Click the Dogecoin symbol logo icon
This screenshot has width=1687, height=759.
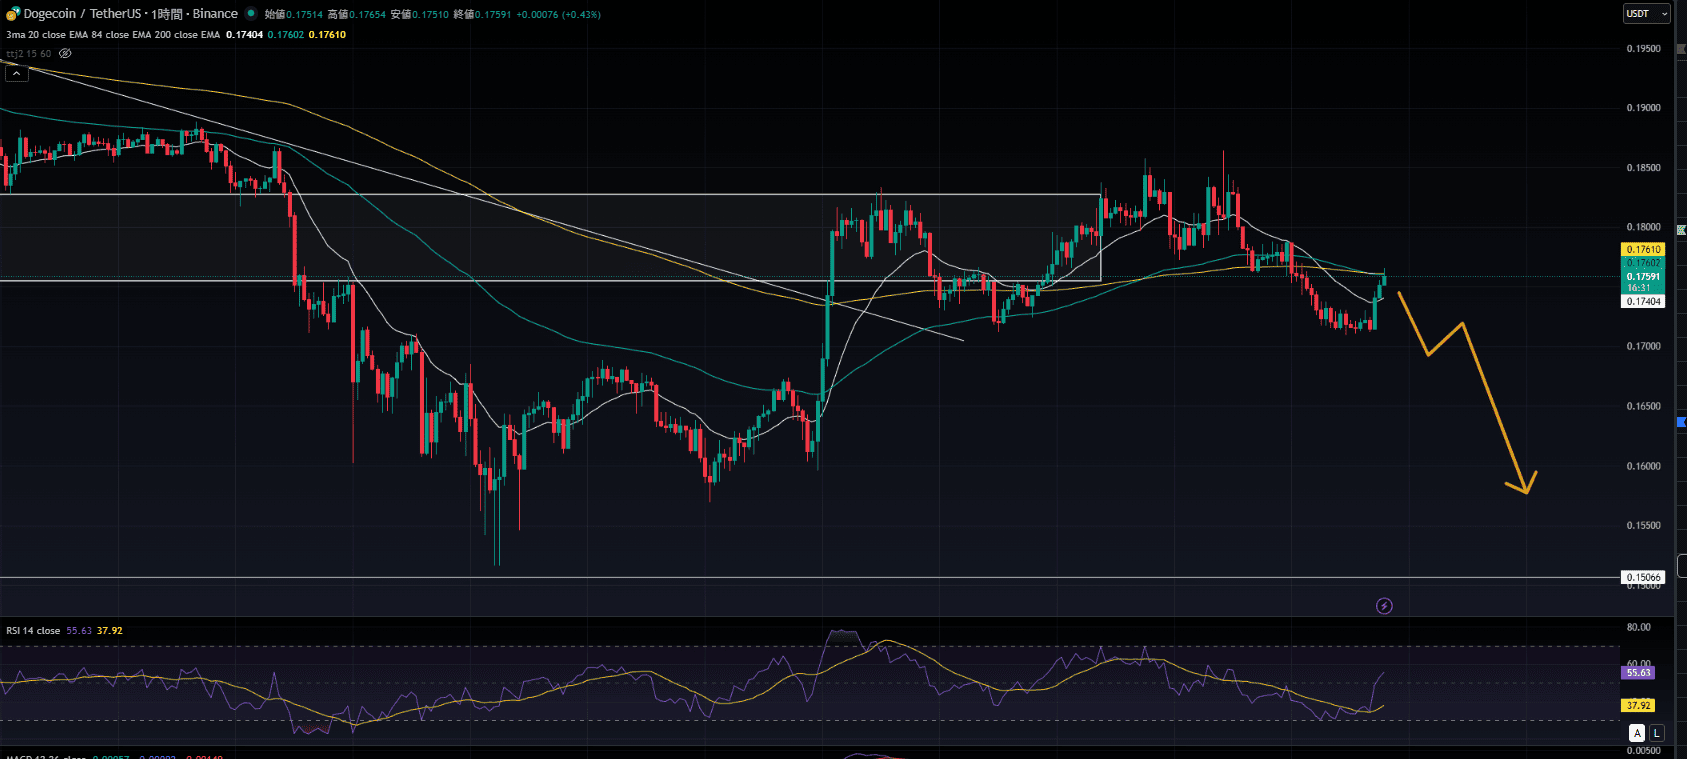13,14
